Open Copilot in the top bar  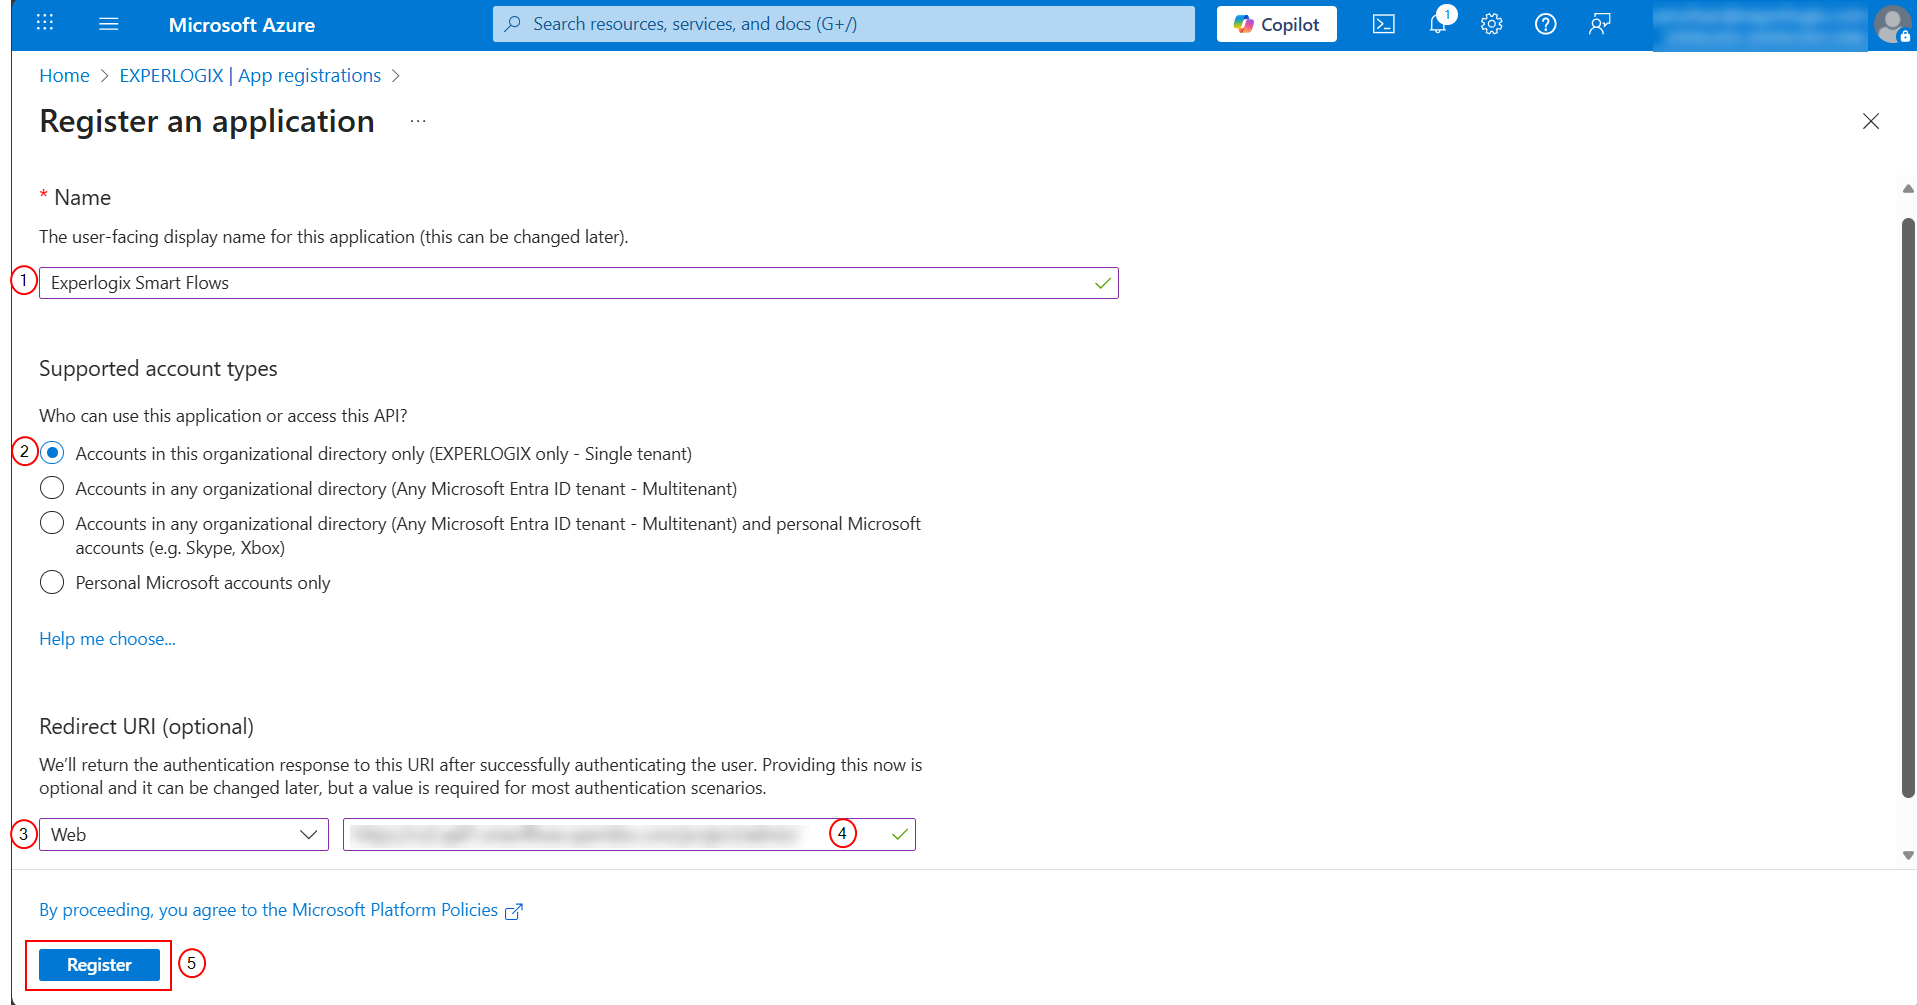tap(1276, 24)
